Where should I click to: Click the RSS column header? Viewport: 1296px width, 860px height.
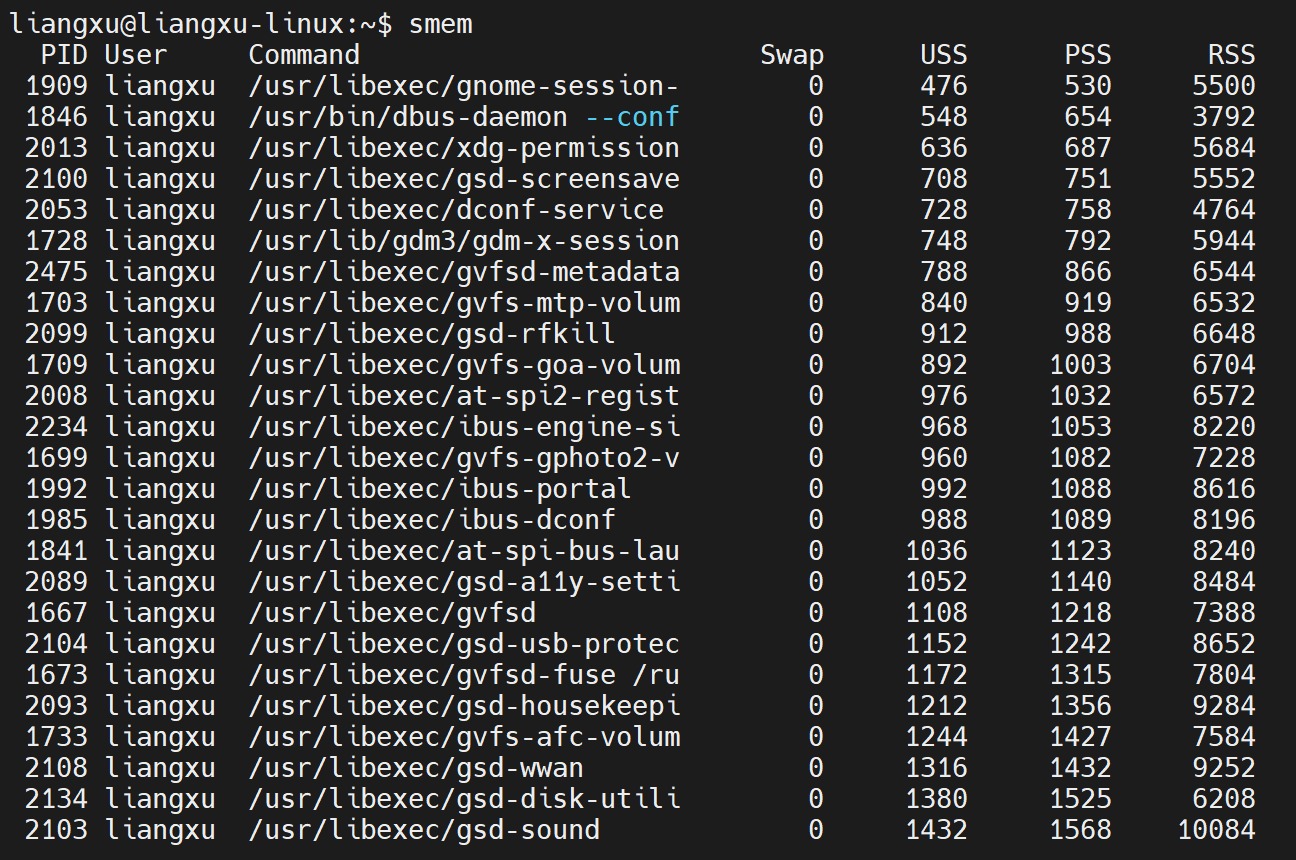pyautogui.click(x=1232, y=55)
